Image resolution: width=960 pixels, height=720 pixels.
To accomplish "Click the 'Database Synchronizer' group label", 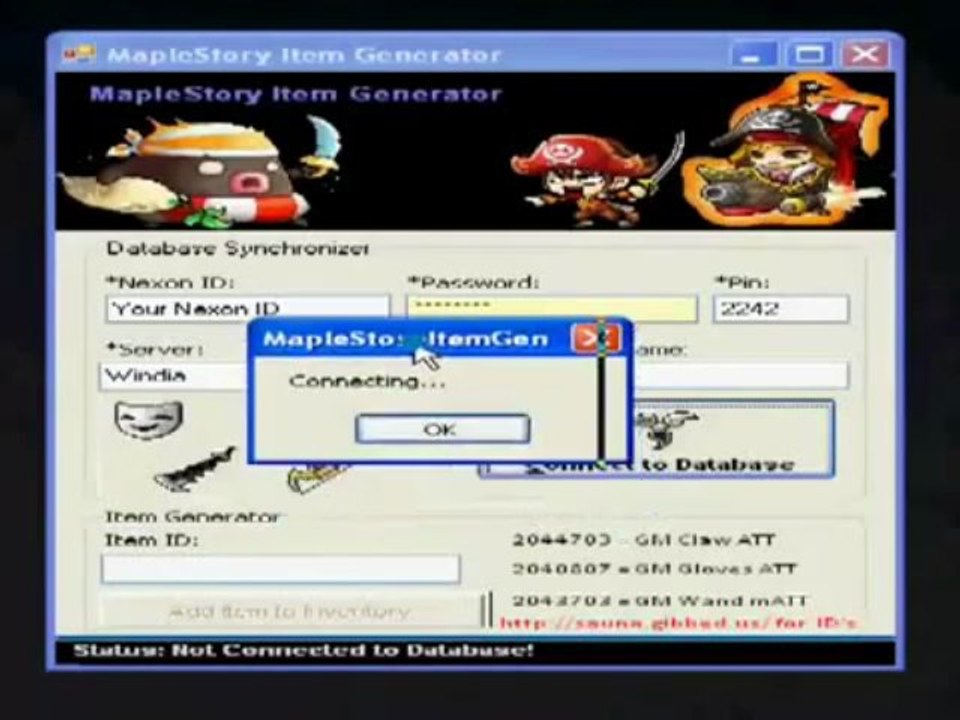I will click(x=238, y=249).
